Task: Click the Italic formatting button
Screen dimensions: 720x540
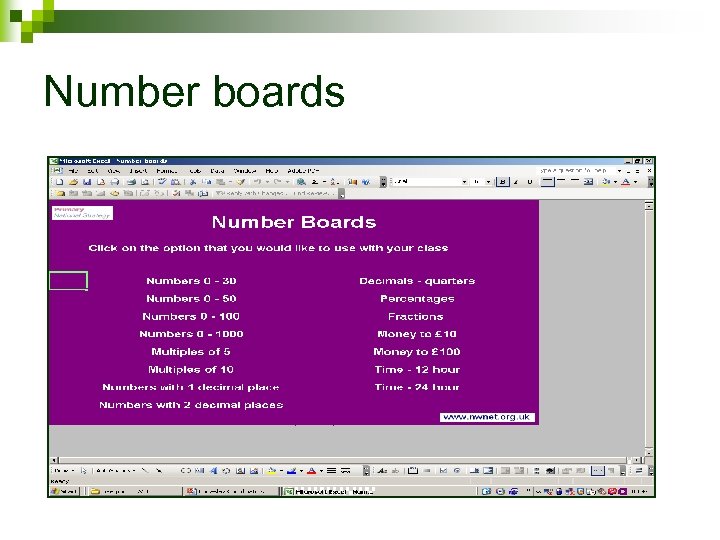Action: pos(516,182)
